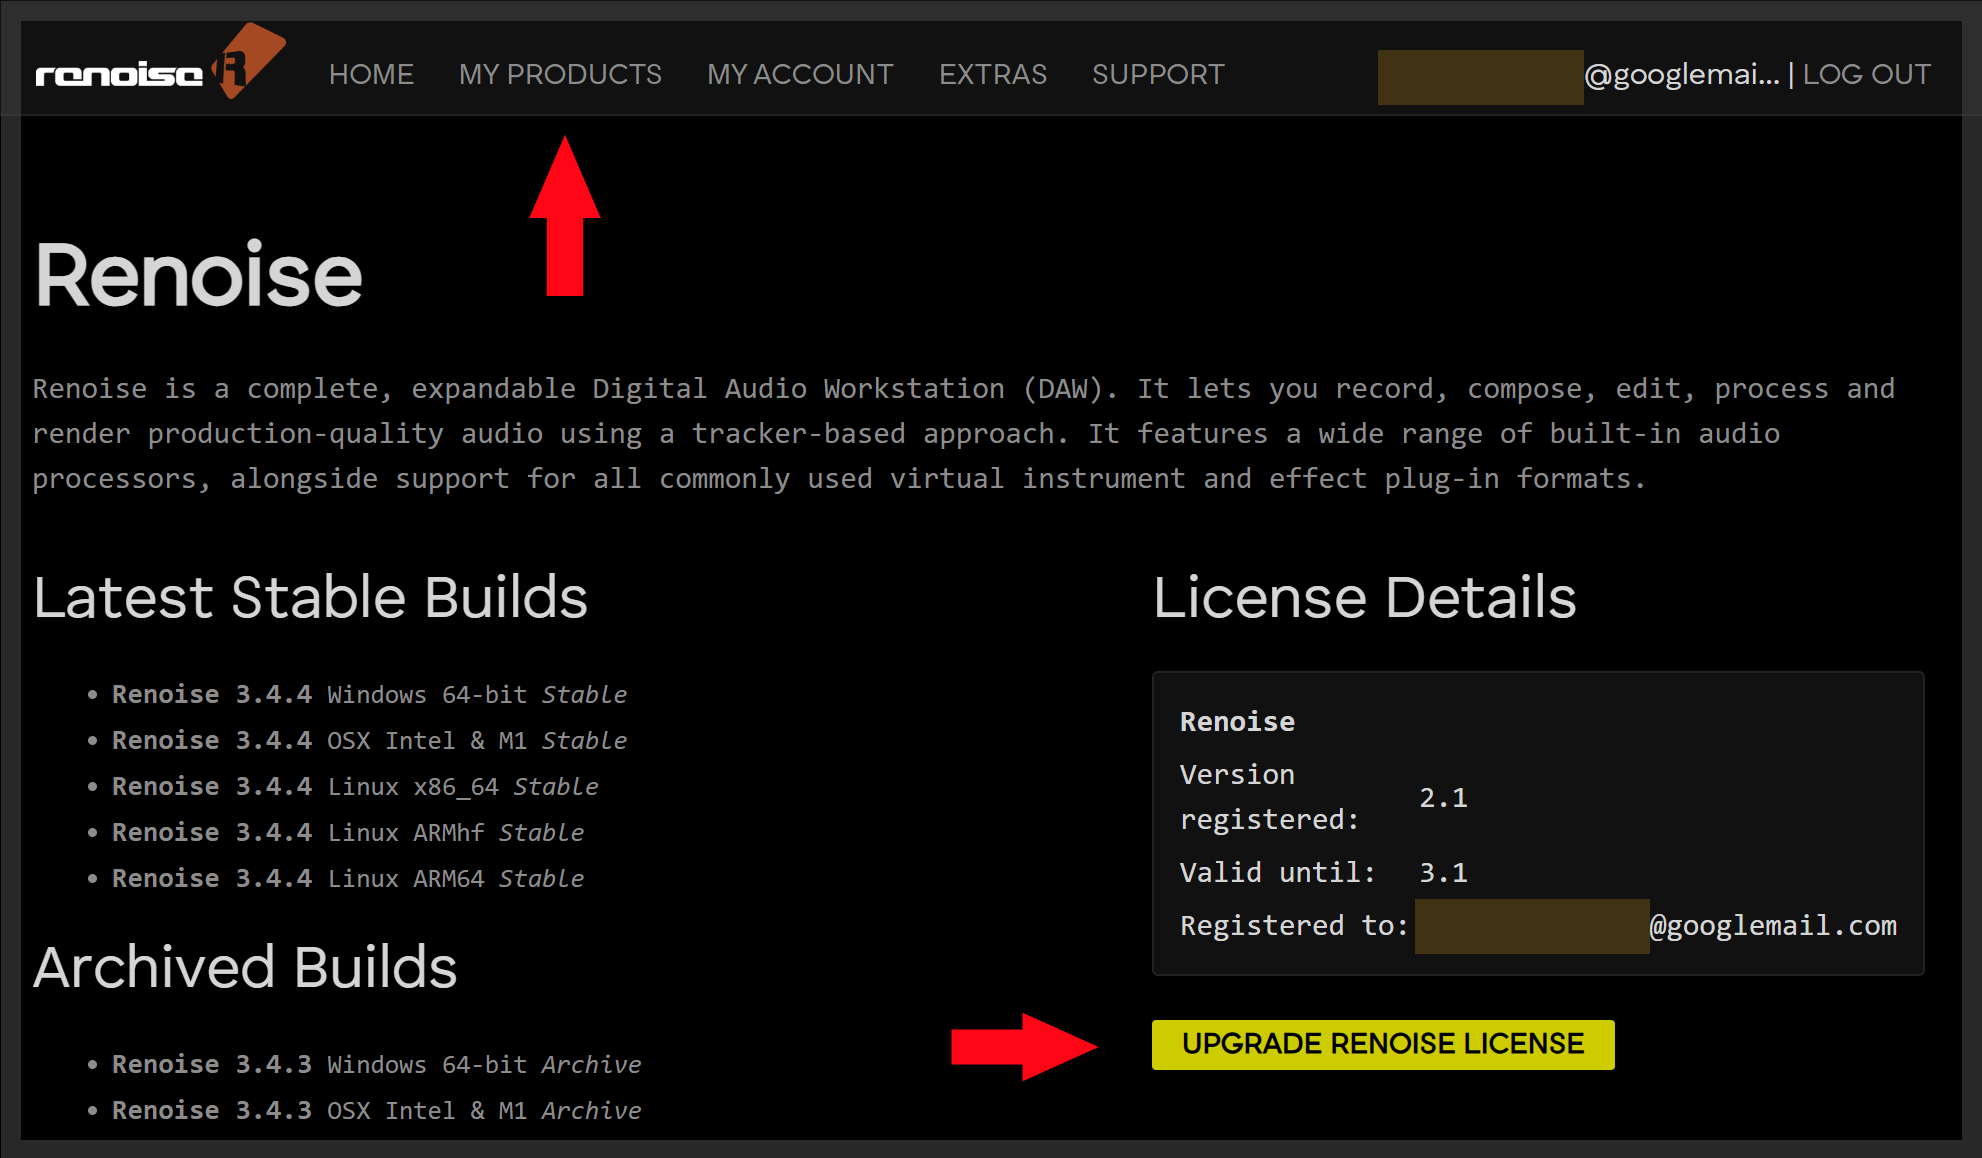Click 'License Details' heading
The height and width of the screenshot is (1158, 1982).
(1365, 598)
